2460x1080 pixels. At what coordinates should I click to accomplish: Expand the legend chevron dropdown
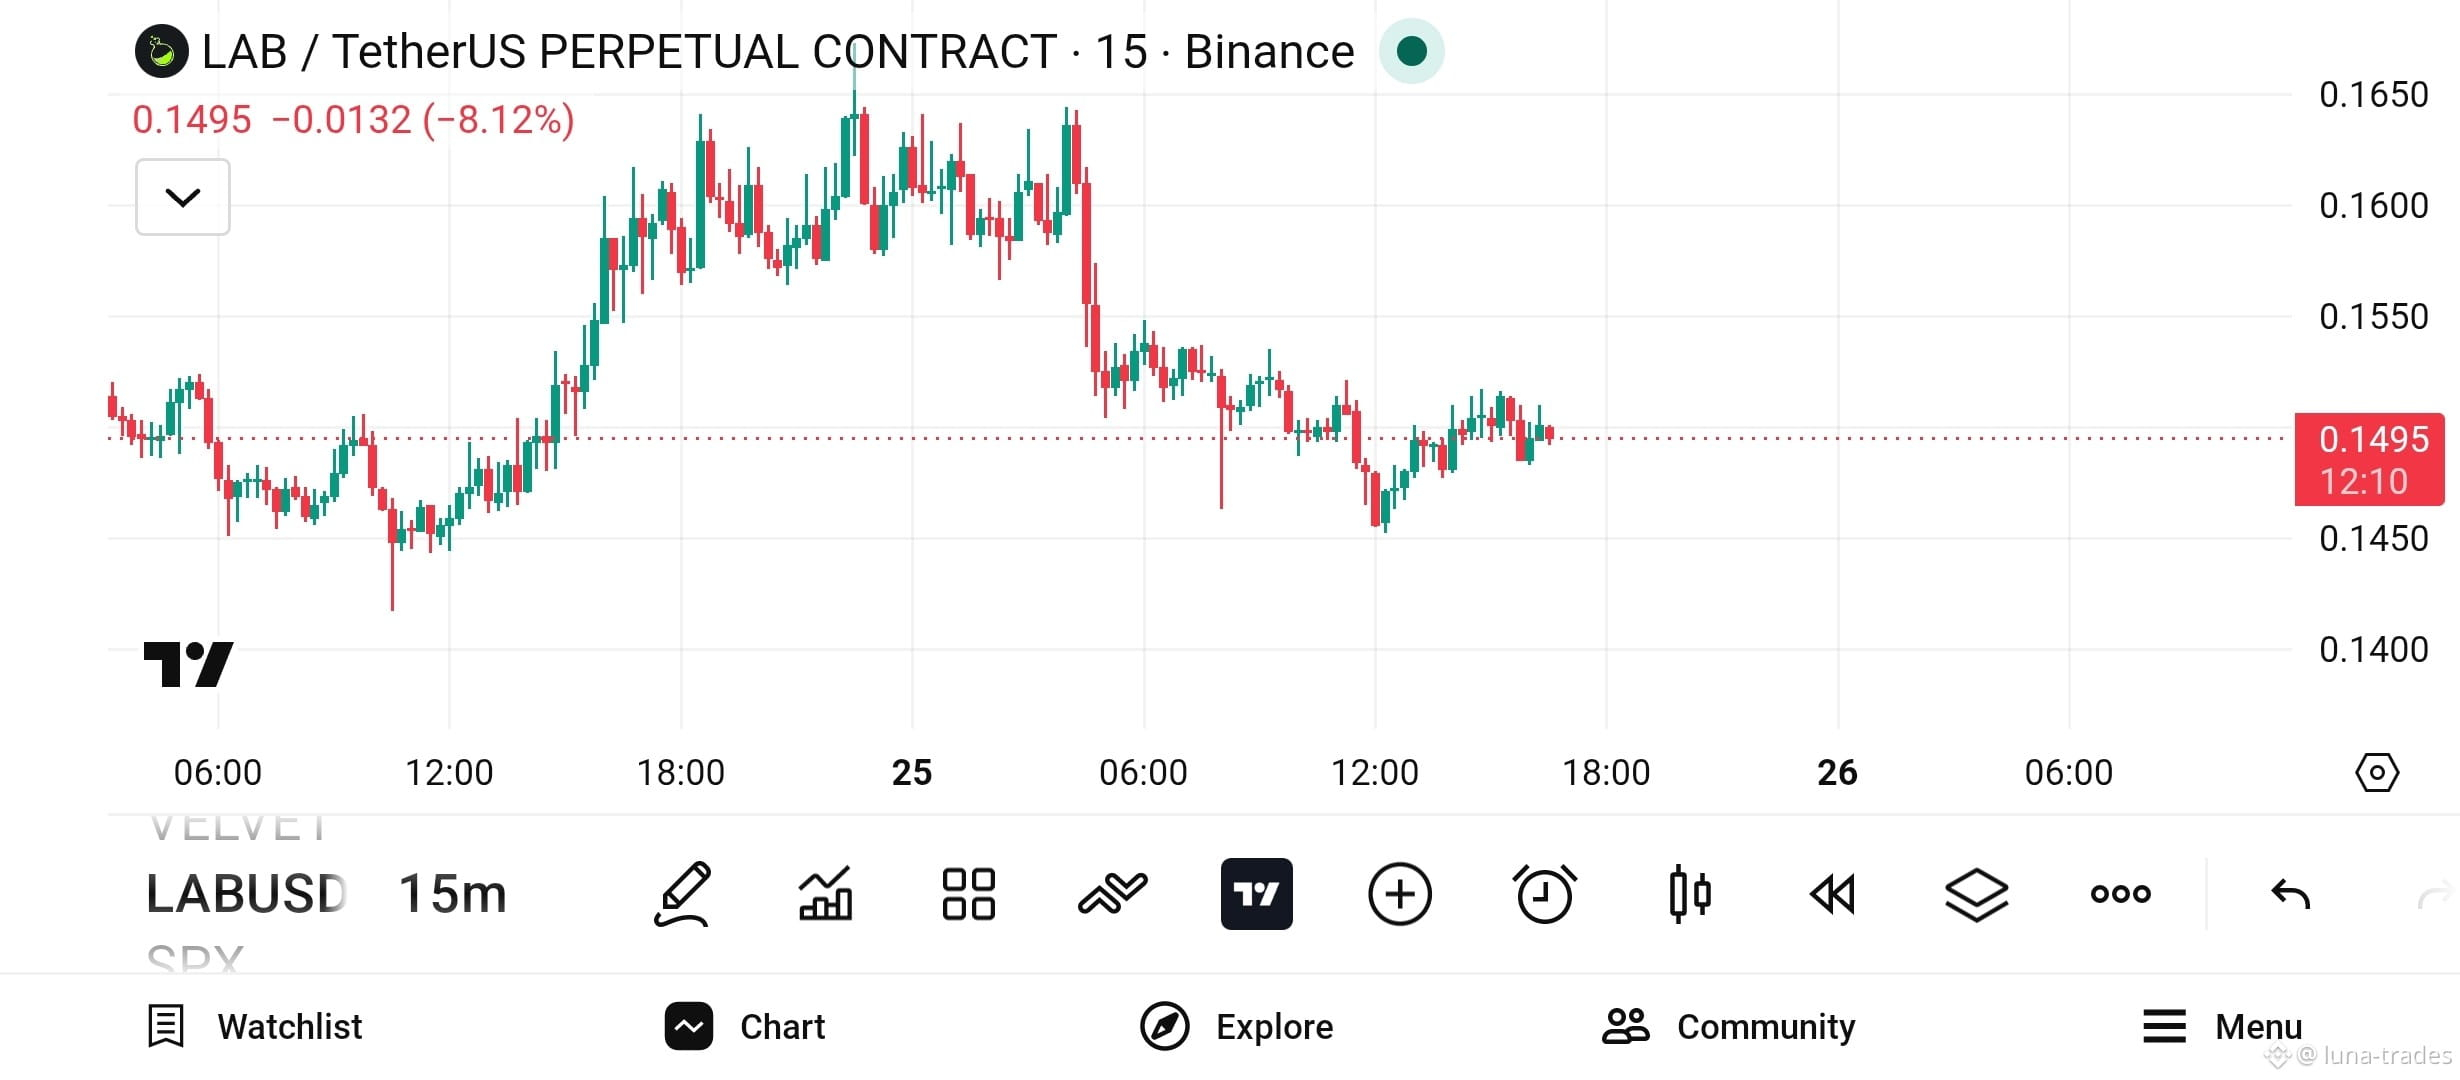(183, 197)
